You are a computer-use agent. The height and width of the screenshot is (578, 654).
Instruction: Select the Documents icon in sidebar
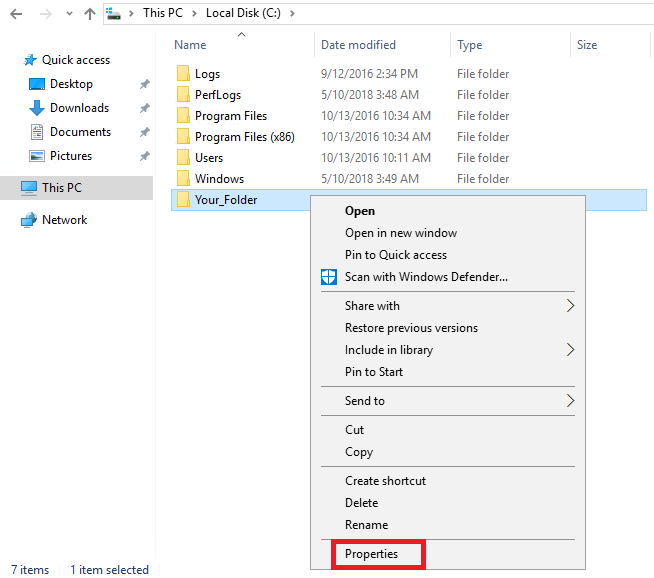point(37,132)
